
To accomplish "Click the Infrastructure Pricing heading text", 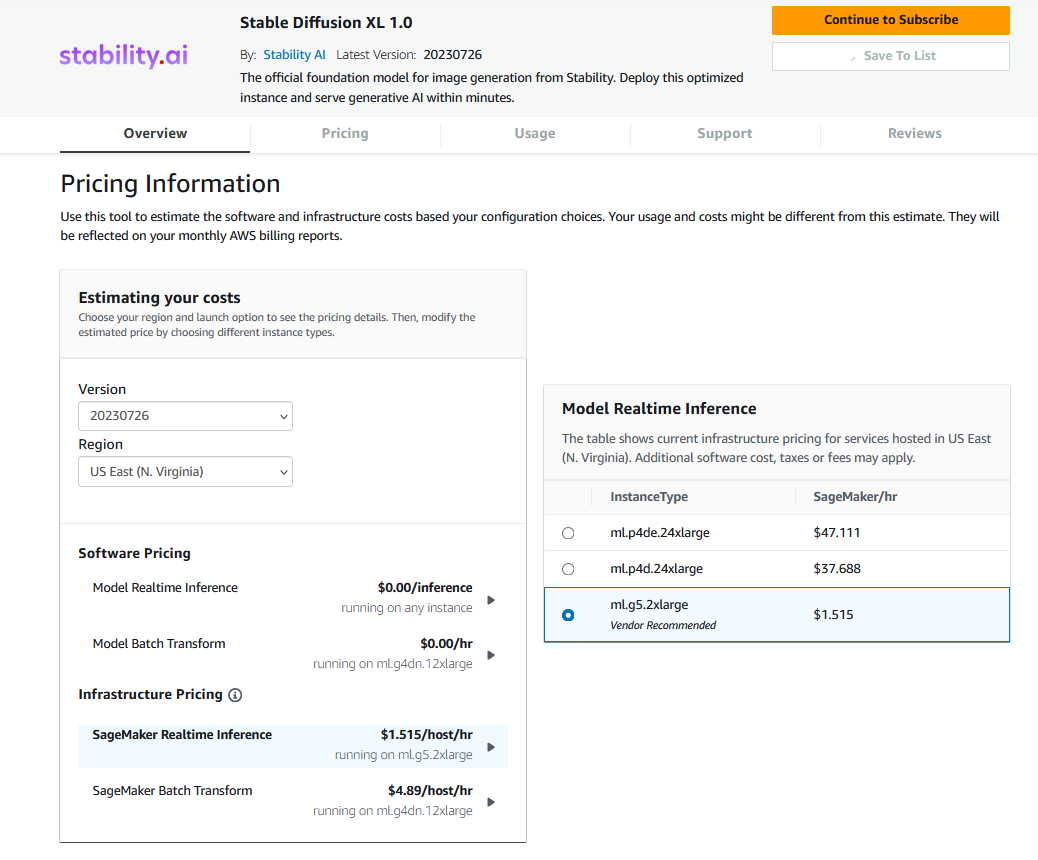I will (x=150, y=694).
